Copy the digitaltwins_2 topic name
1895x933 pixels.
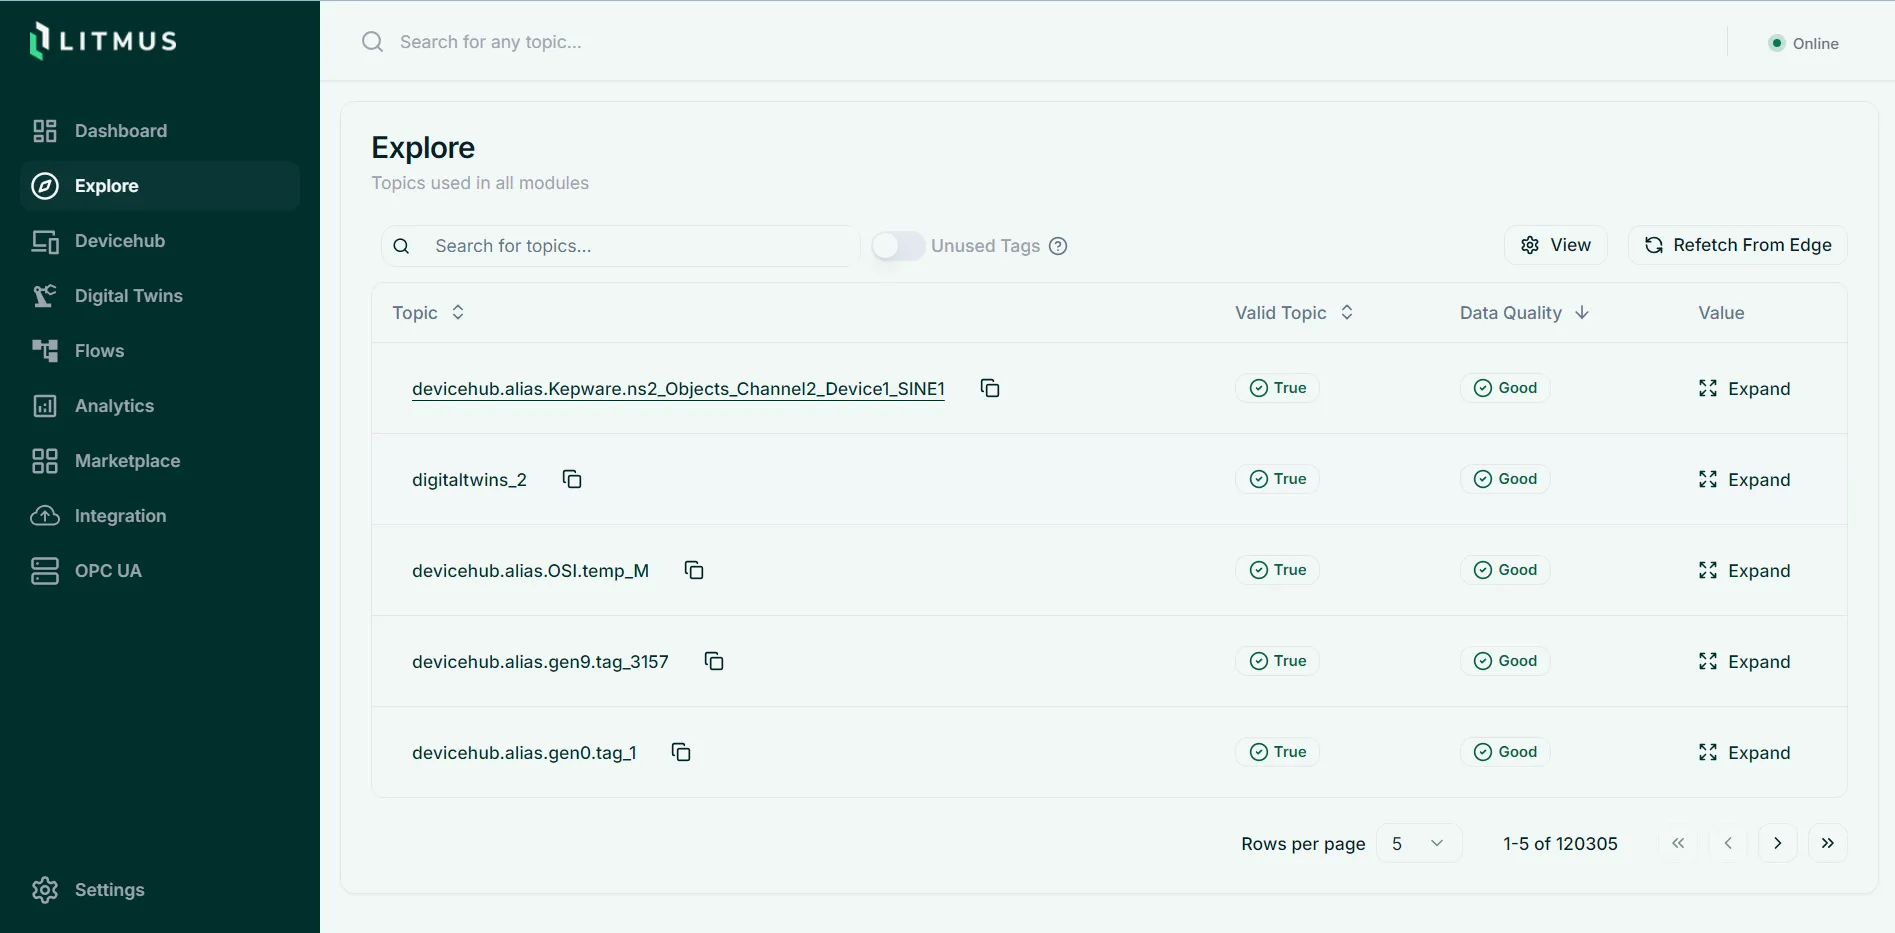pyautogui.click(x=572, y=479)
